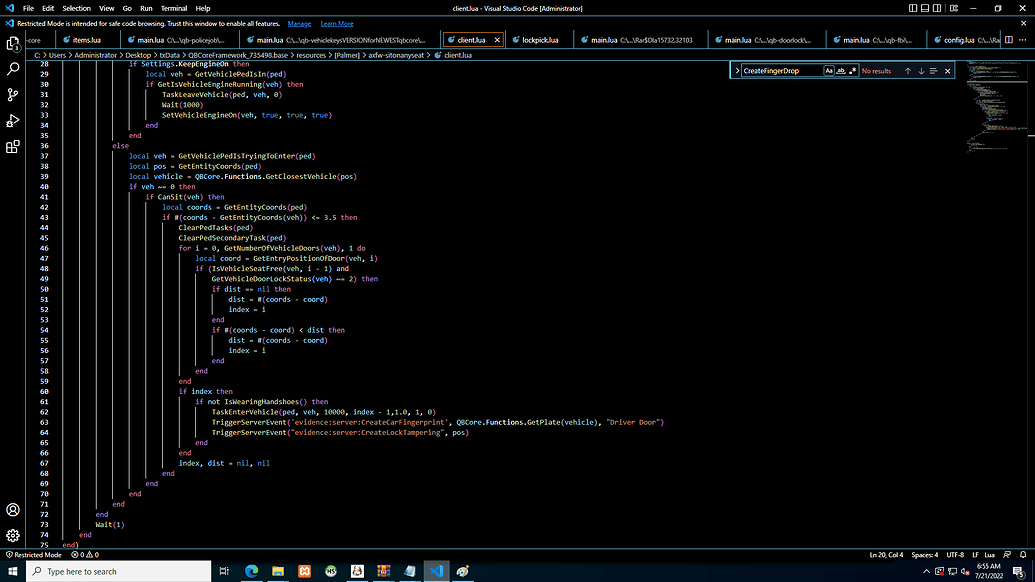Click the Learn More link in banner

tap(337, 23)
